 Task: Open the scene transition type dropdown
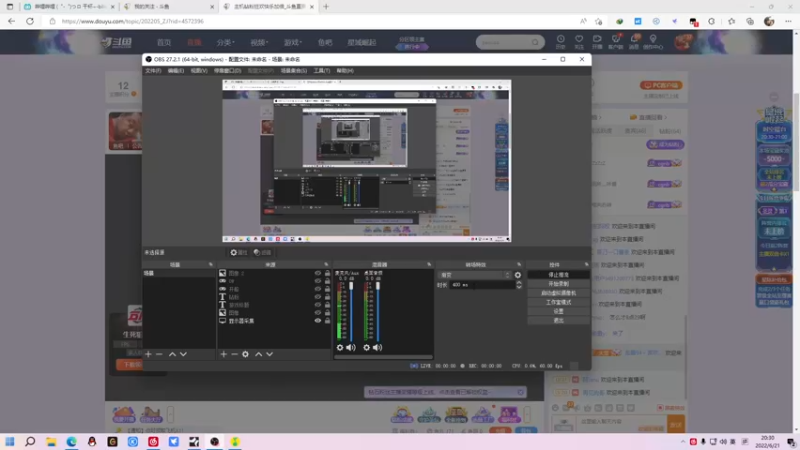point(474,275)
